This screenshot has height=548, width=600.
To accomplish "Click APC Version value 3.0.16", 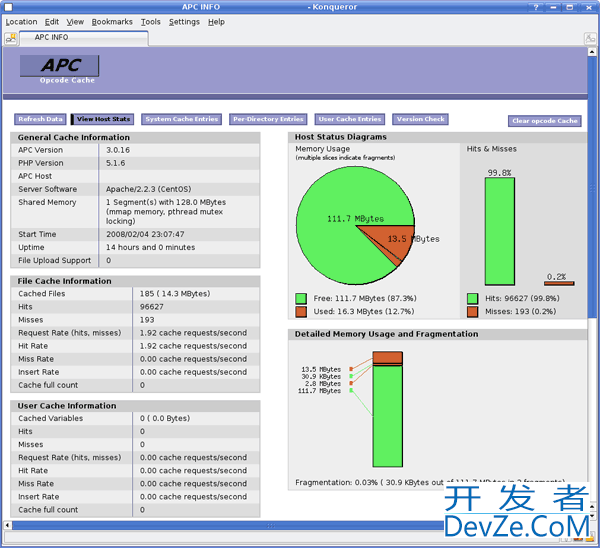I will coord(118,150).
